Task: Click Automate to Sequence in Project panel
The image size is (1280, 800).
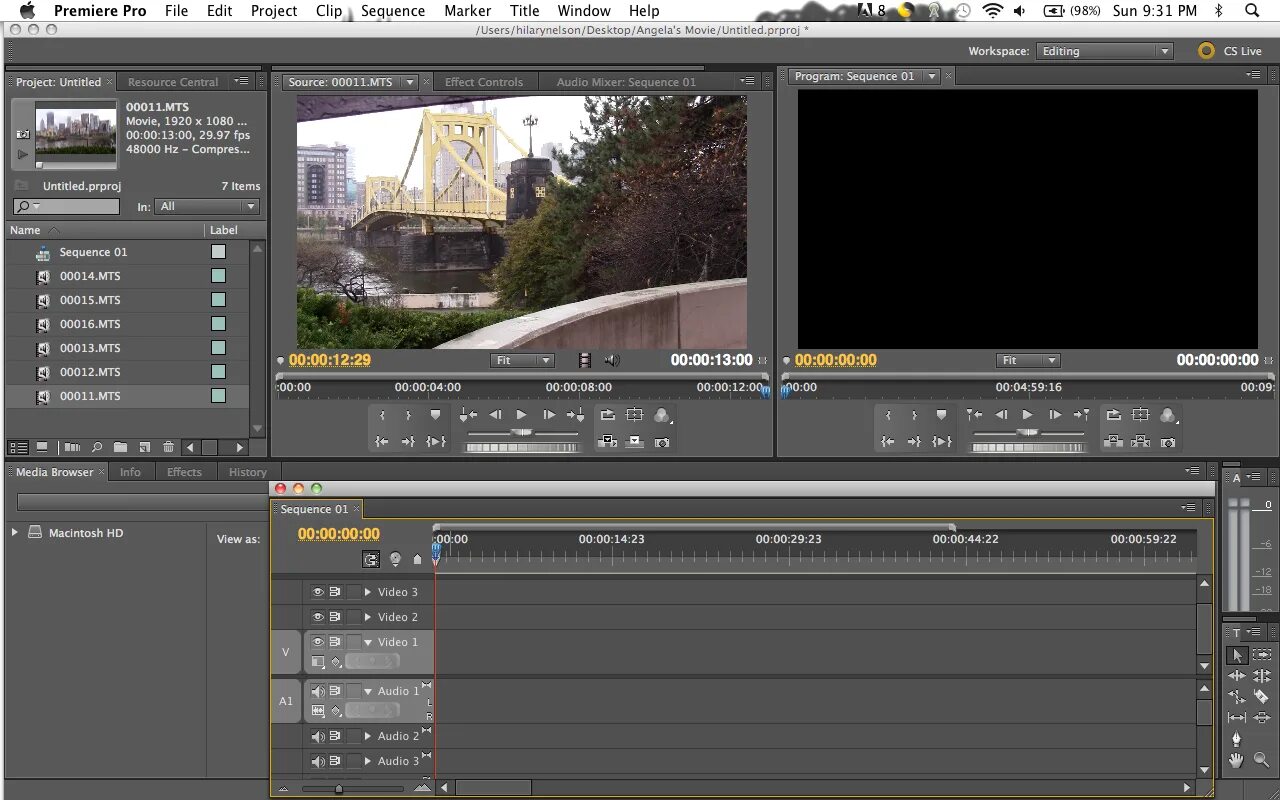Action: [72, 447]
